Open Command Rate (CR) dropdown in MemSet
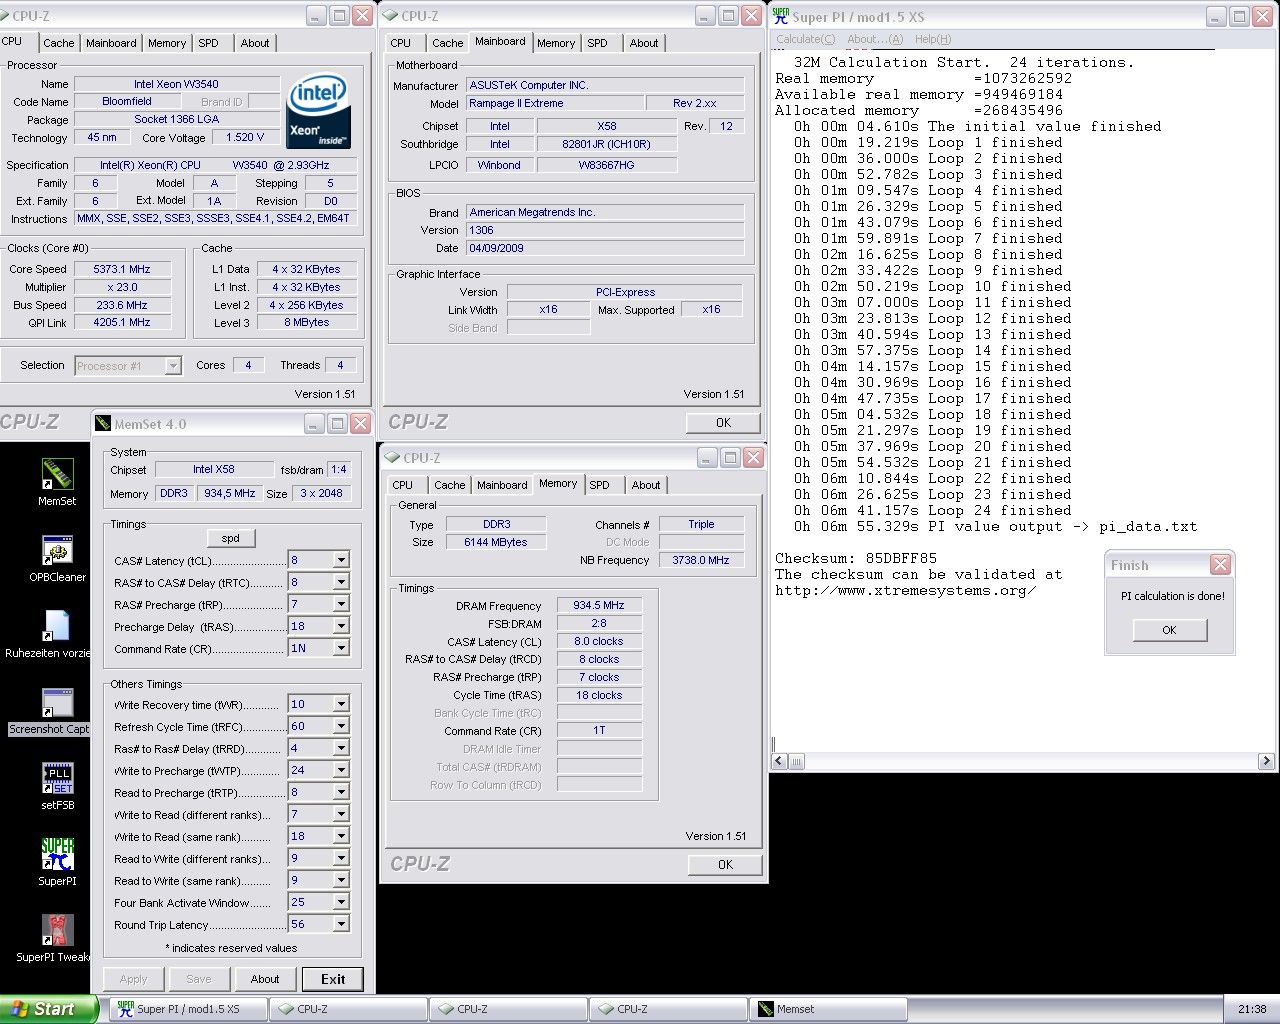This screenshot has width=1280, height=1024. point(341,648)
